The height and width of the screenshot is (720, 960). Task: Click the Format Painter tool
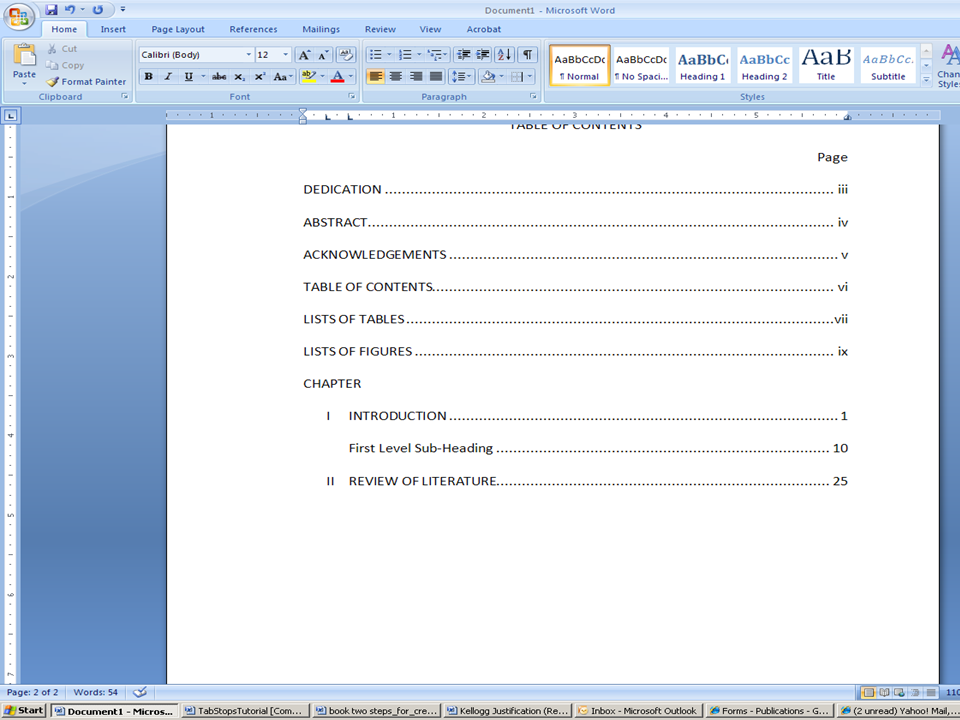pyautogui.click(x=86, y=81)
